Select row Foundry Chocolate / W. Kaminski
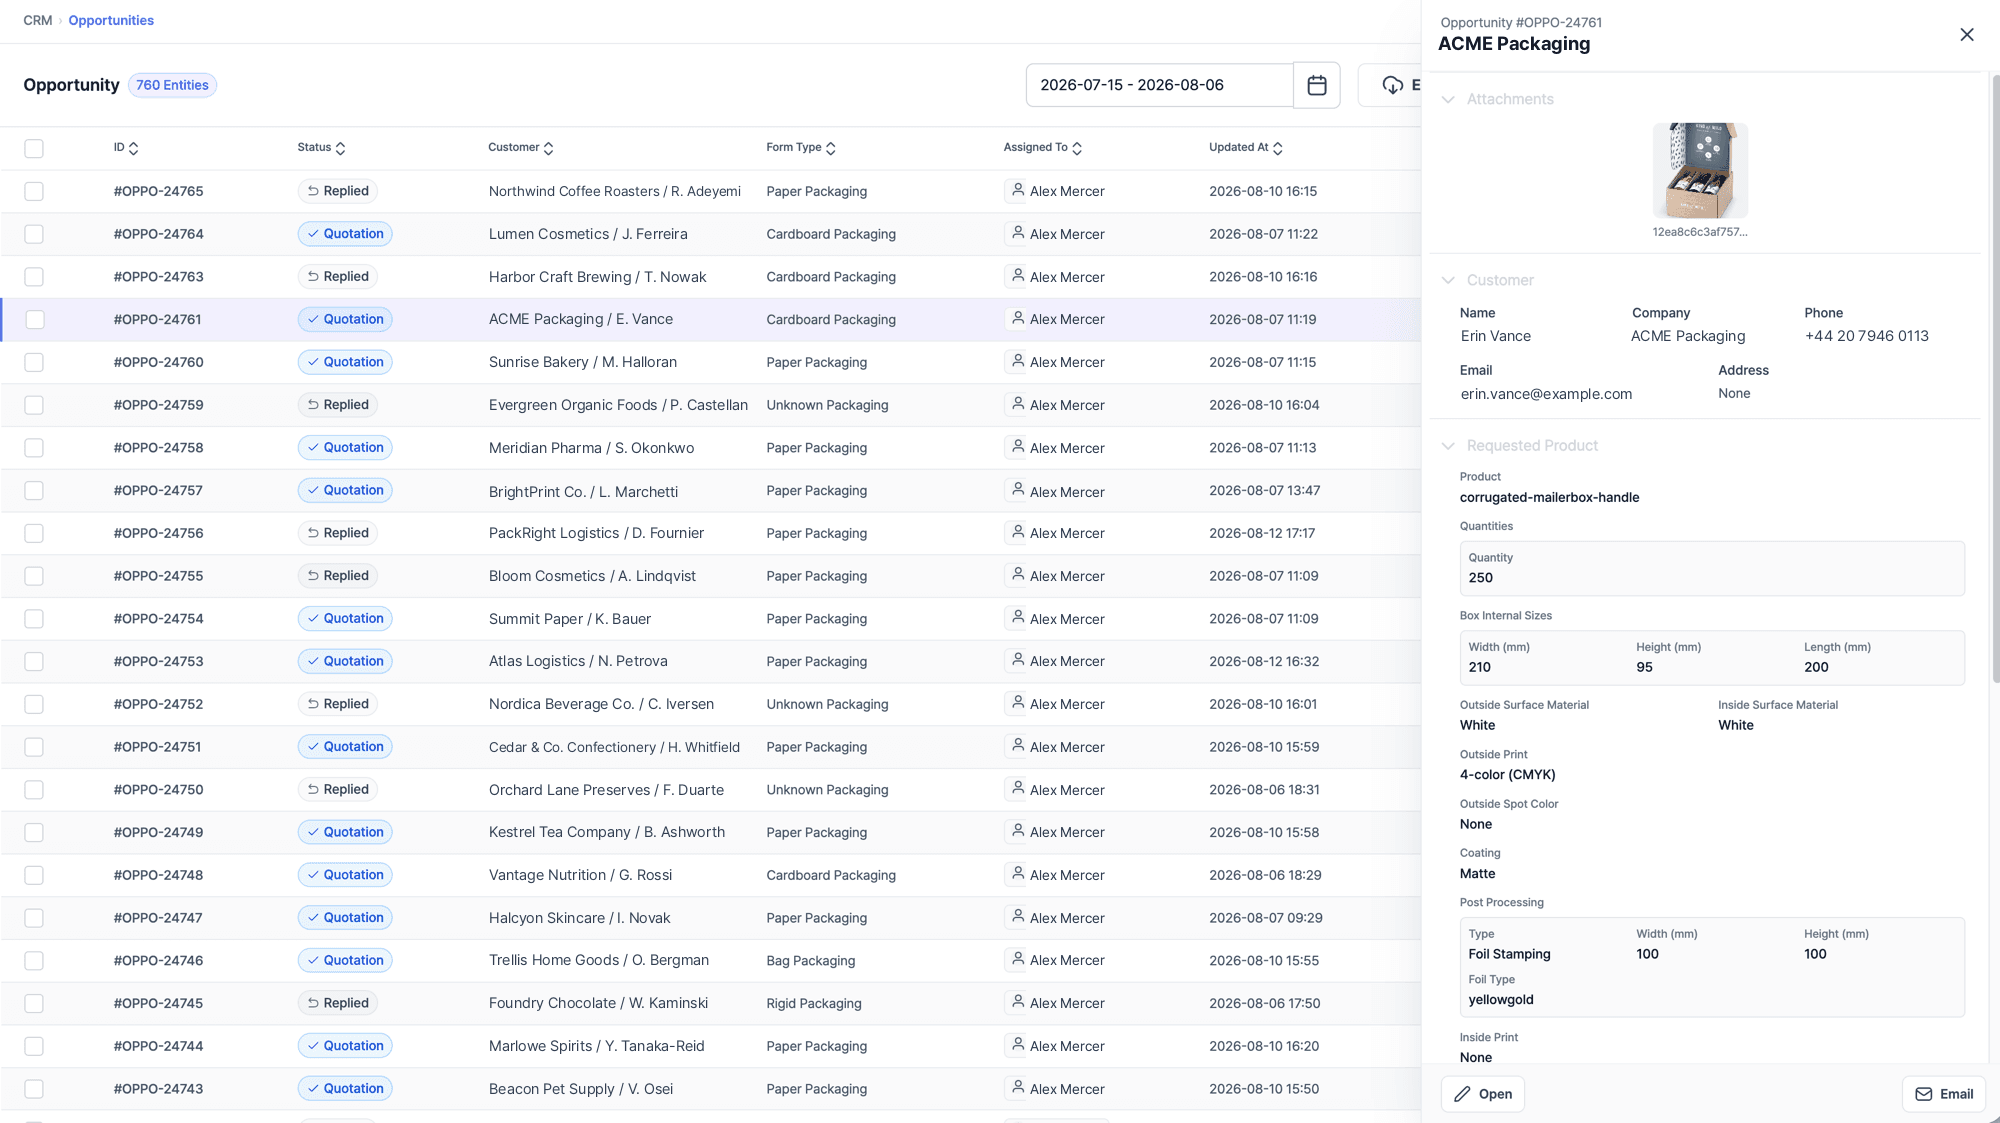 (x=710, y=1003)
